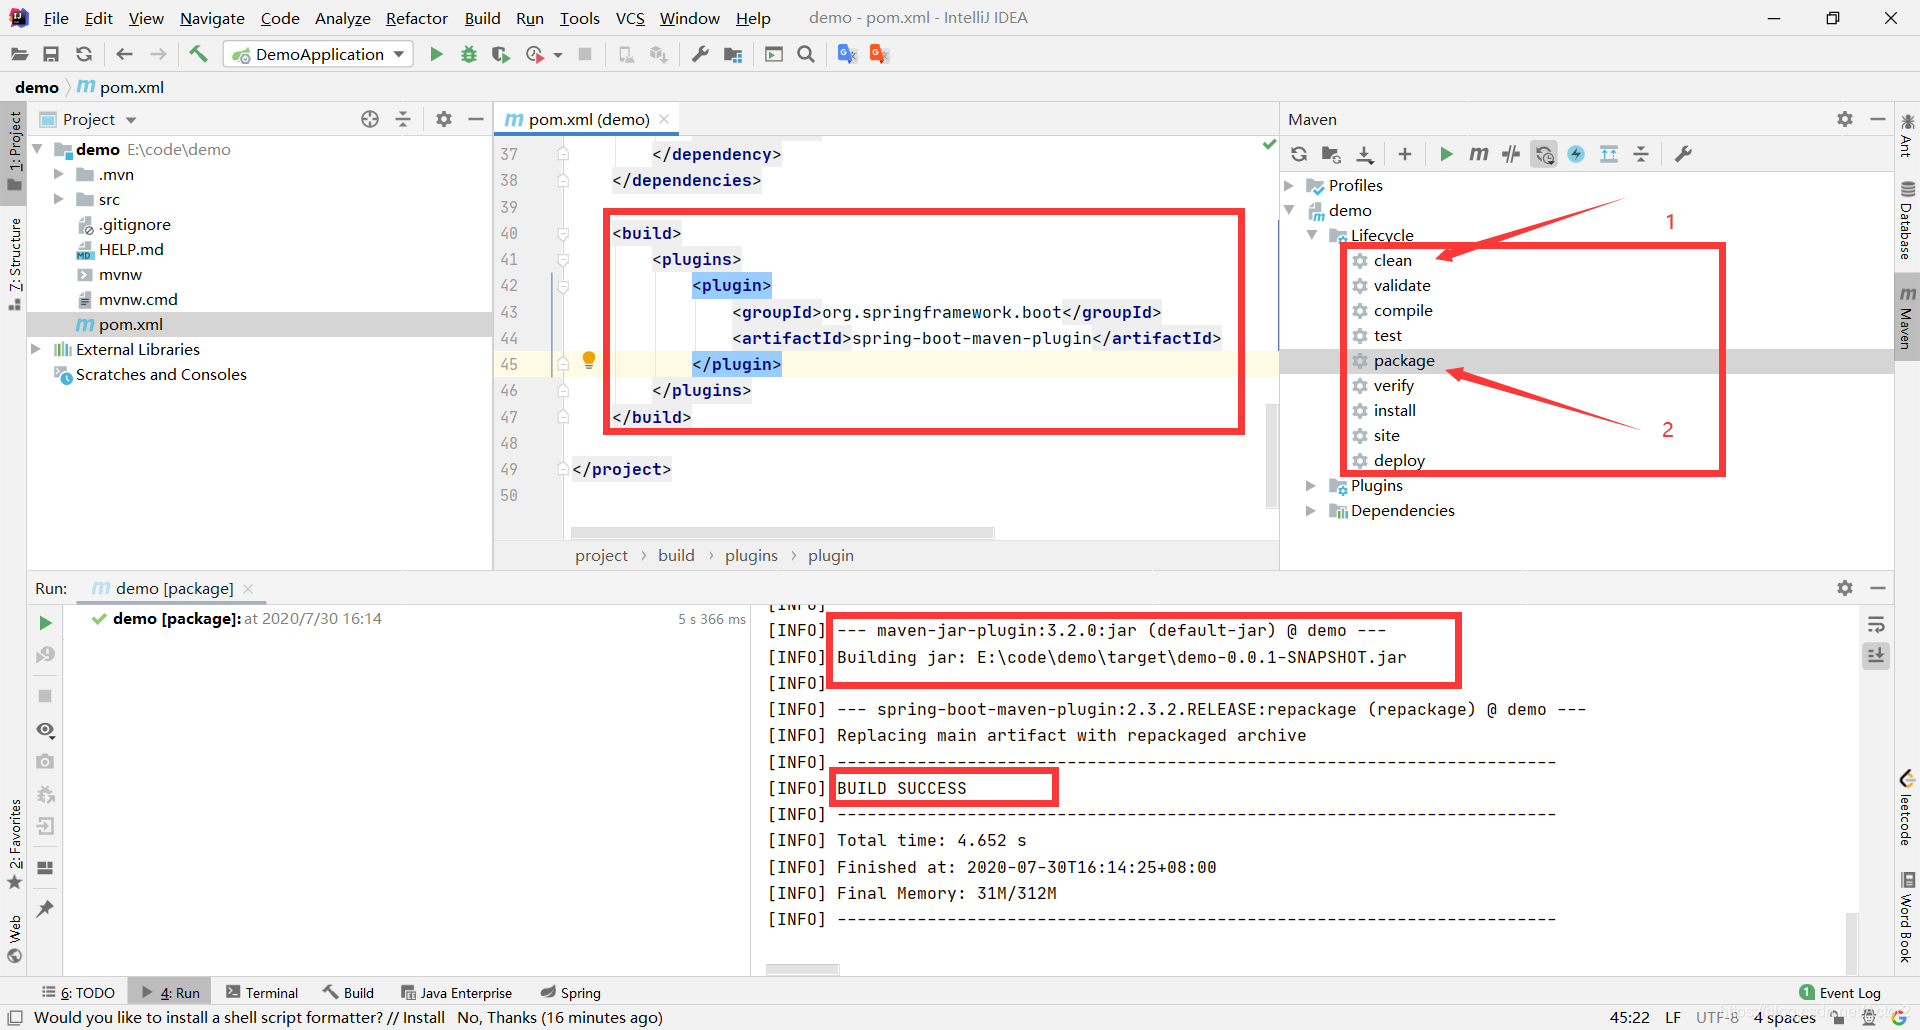Minimize Maven panel with hide icon
This screenshot has width=1920, height=1030.
[x=1878, y=119]
